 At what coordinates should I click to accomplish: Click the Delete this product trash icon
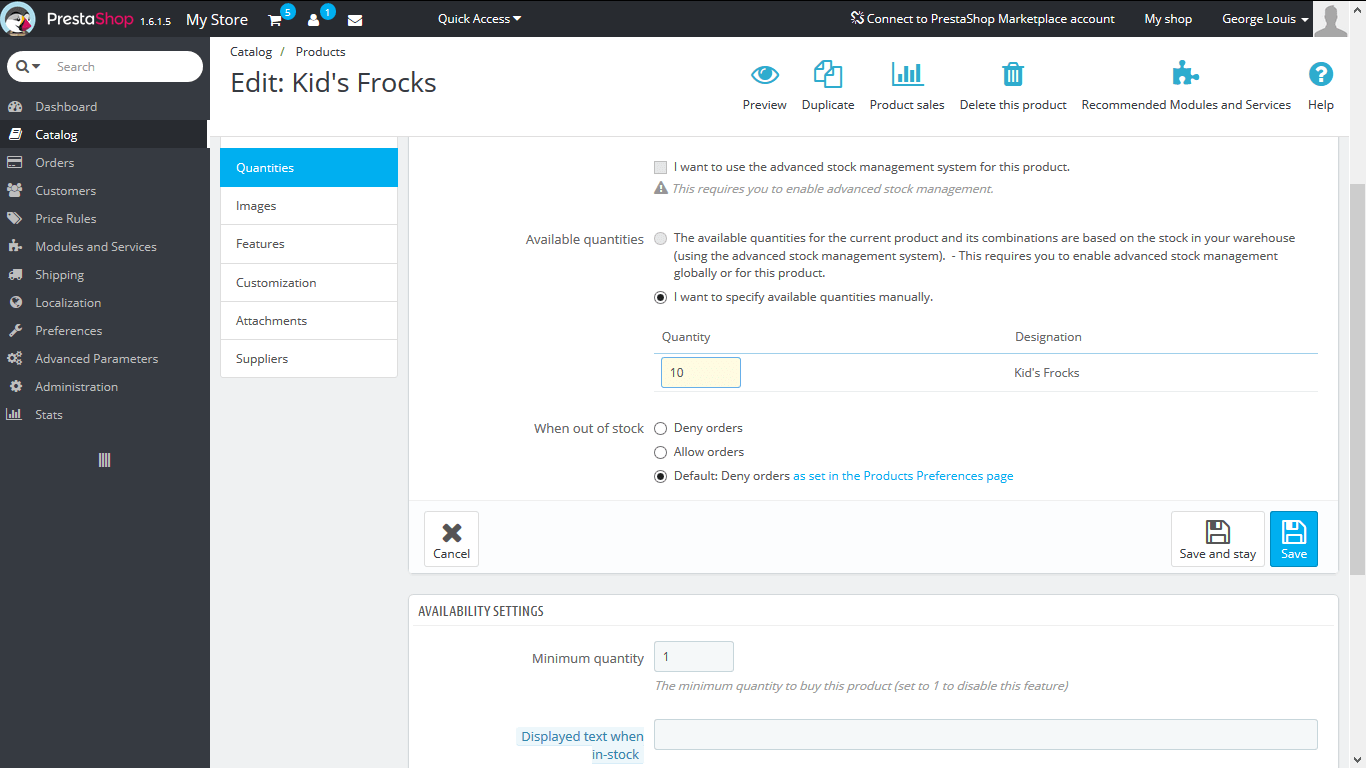pos(1012,75)
